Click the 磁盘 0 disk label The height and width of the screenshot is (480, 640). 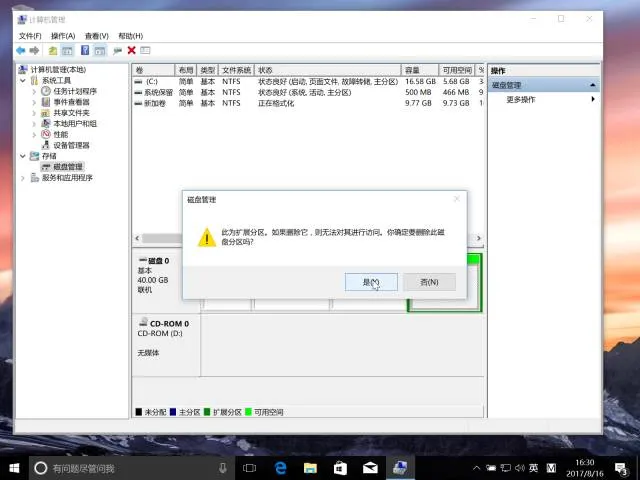158,261
